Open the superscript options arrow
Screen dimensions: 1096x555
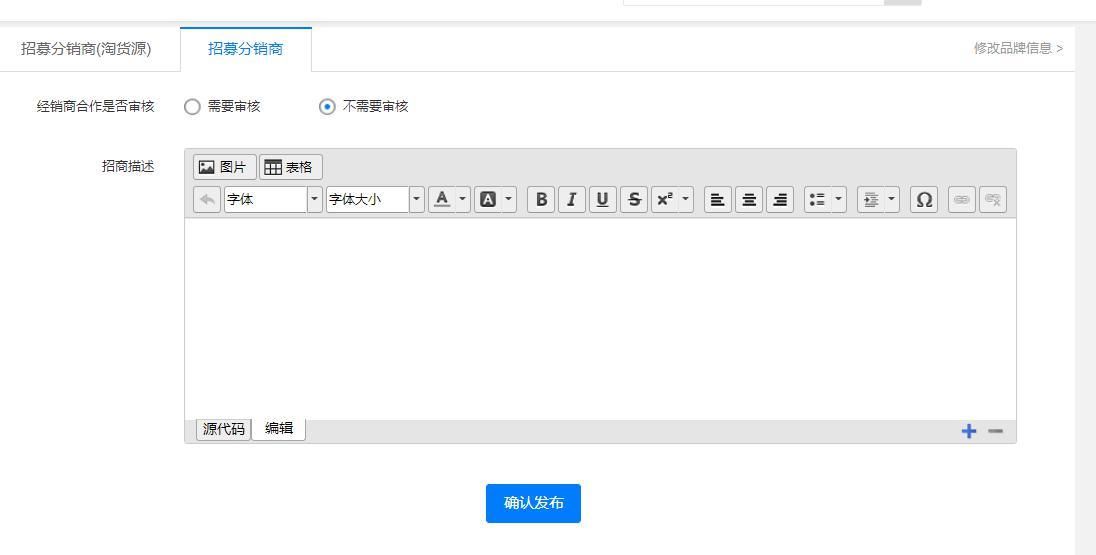point(686,200)
